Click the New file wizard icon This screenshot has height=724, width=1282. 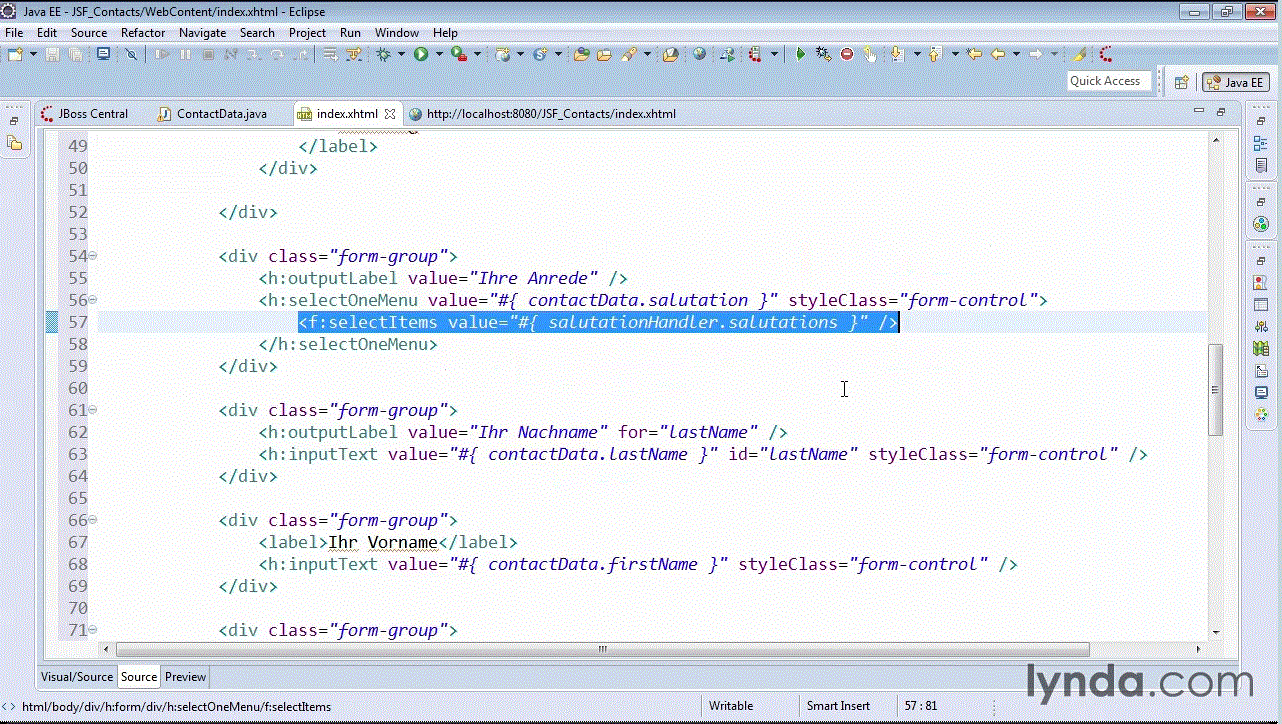point(14,54)
